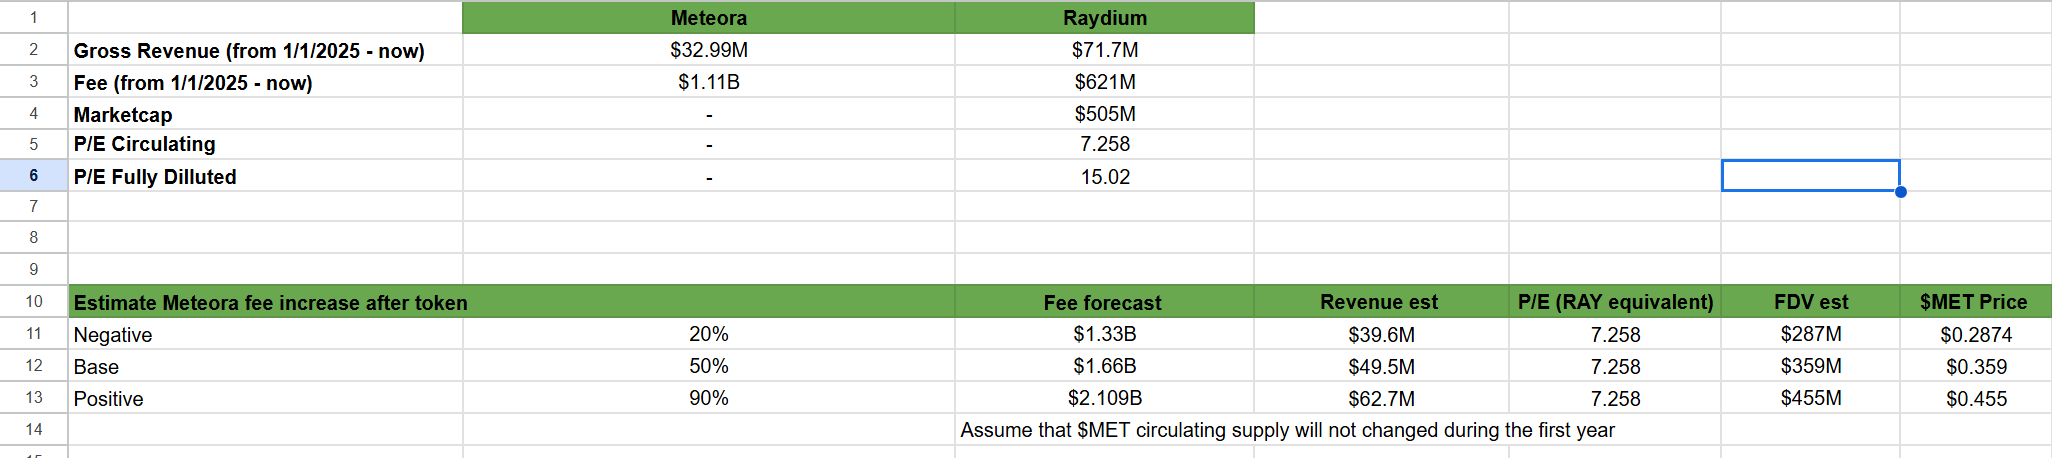Select the Negative scenario 20% cell
This screenshot has width=2052, height=458.
click(708, 334)
